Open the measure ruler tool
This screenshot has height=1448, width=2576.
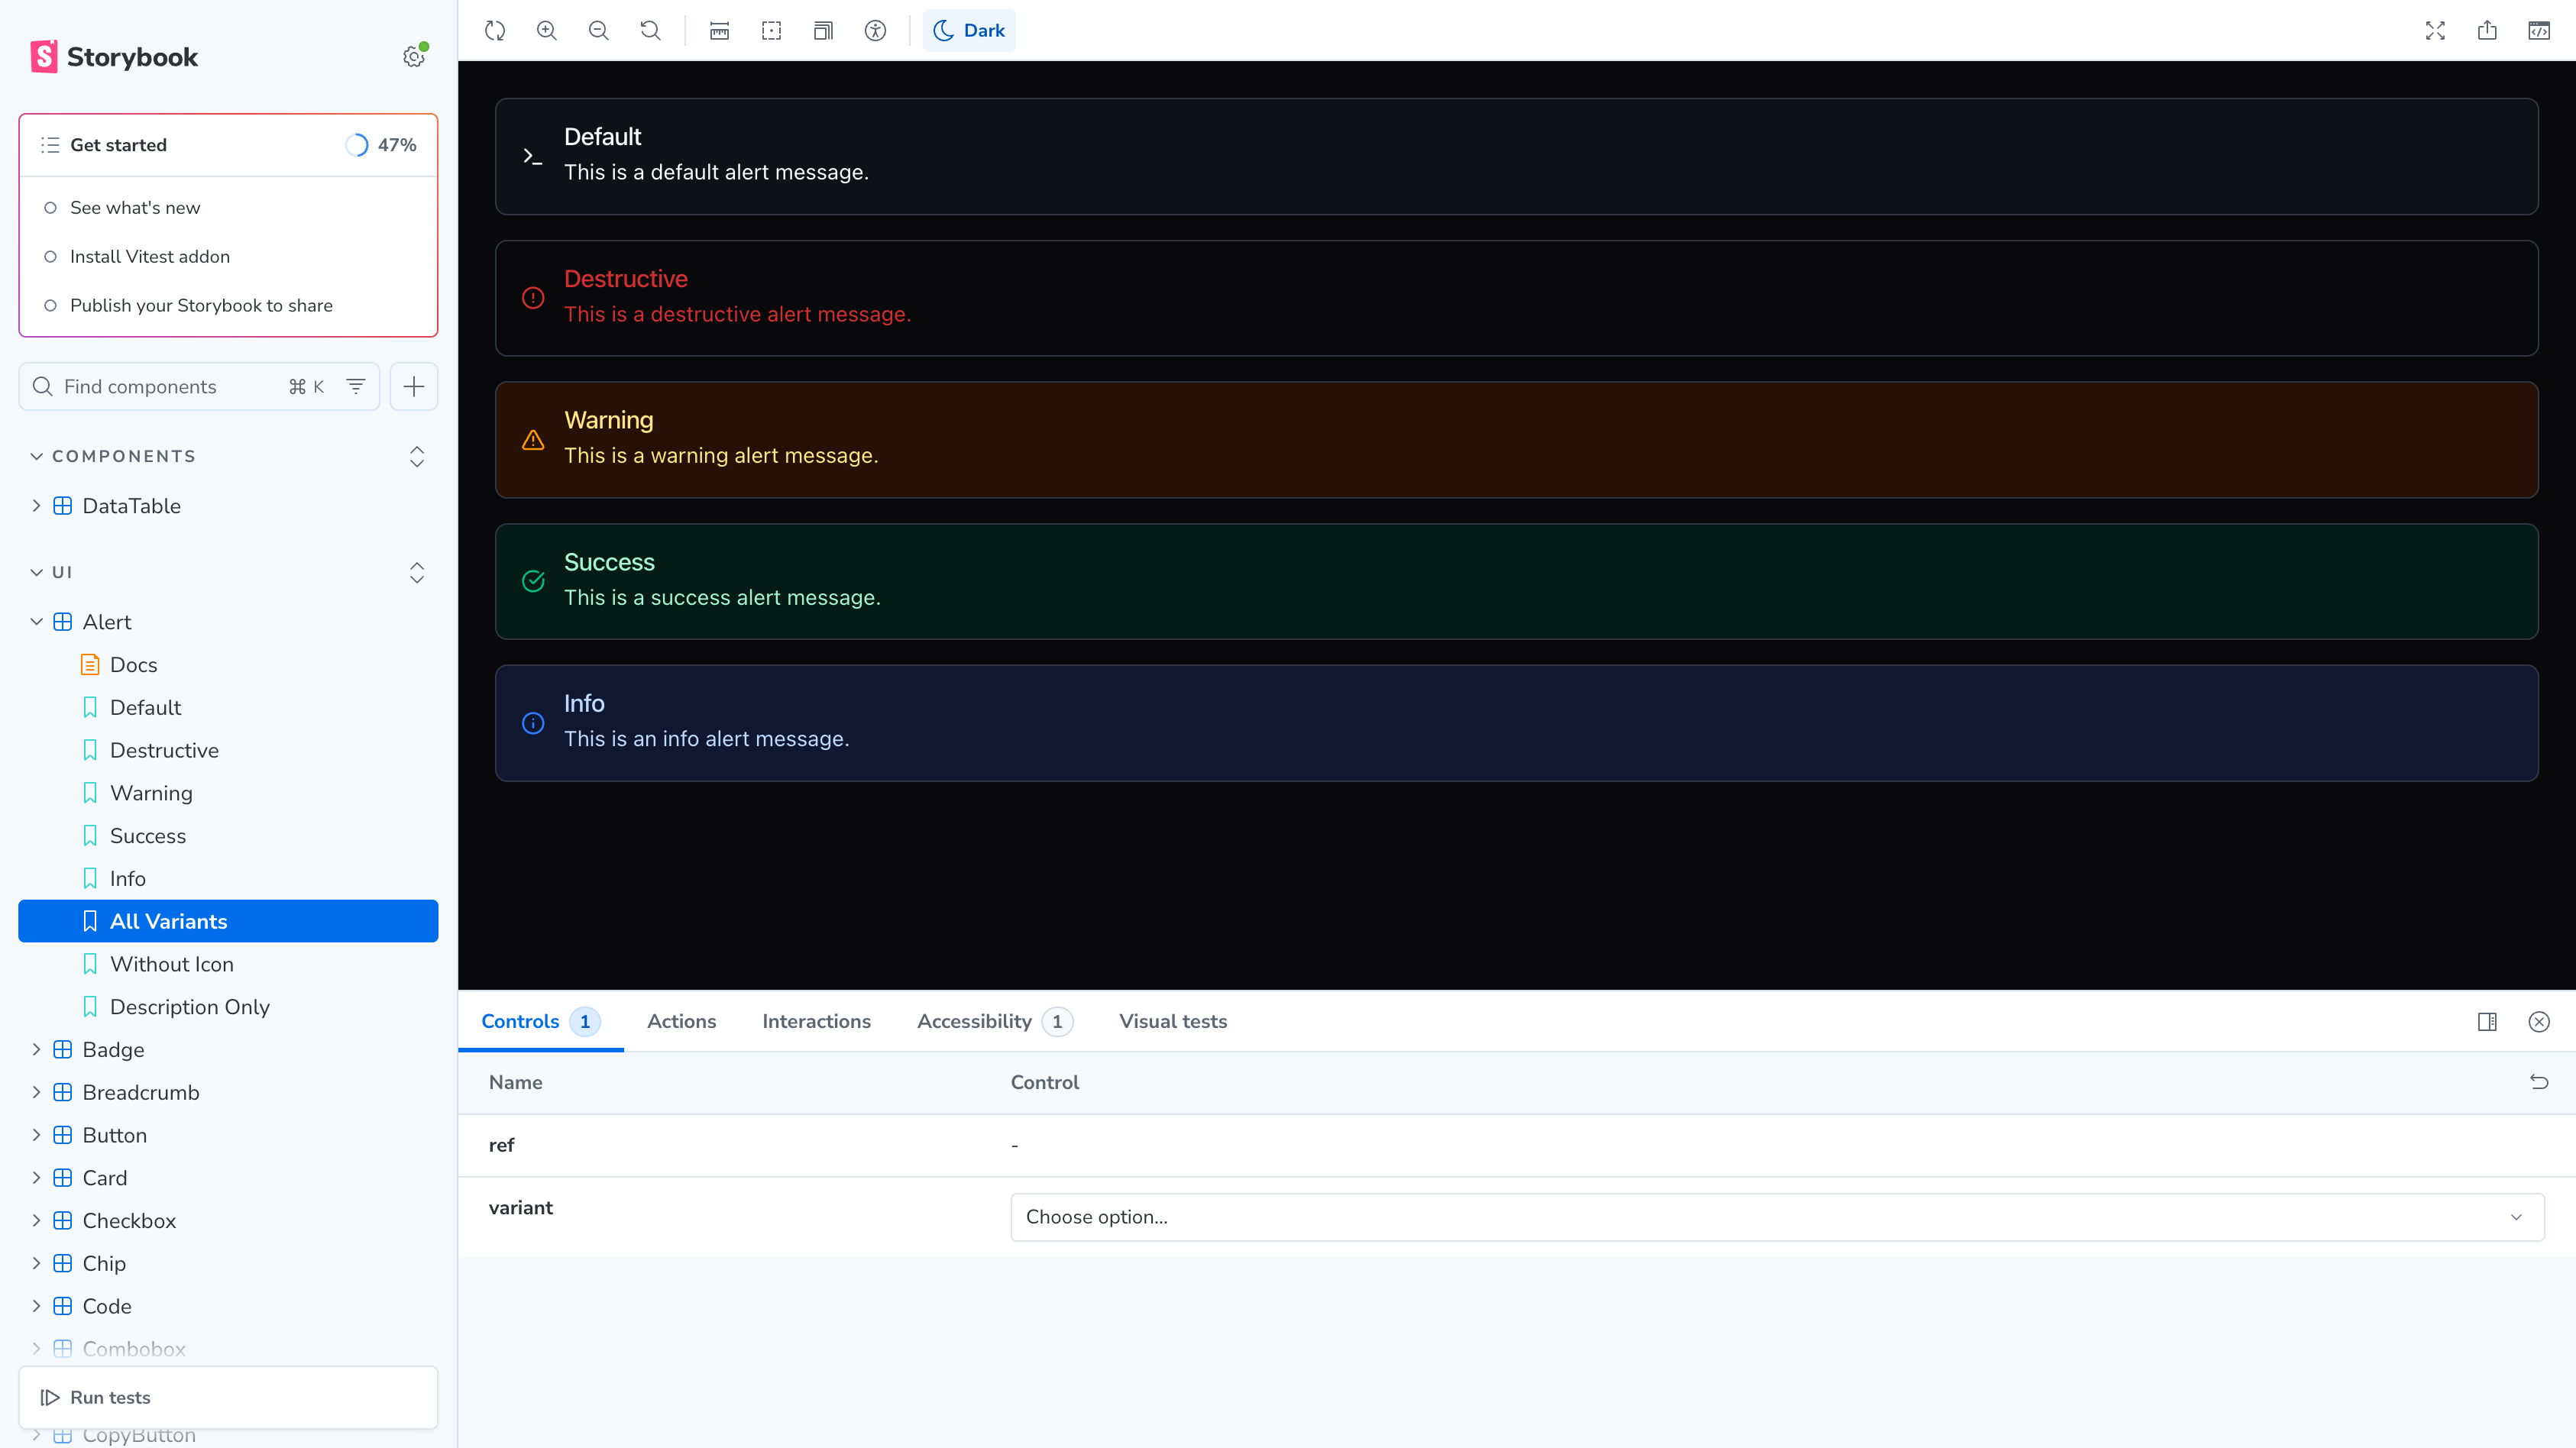[x=719, y=30]
